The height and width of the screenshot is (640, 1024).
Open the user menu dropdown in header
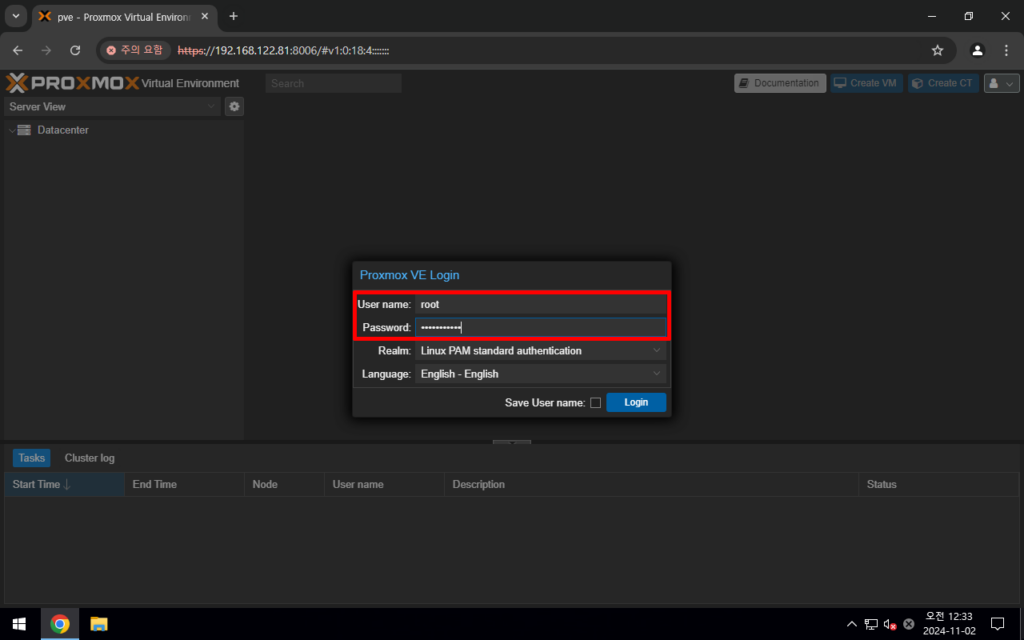click(x=1001, y=83)
